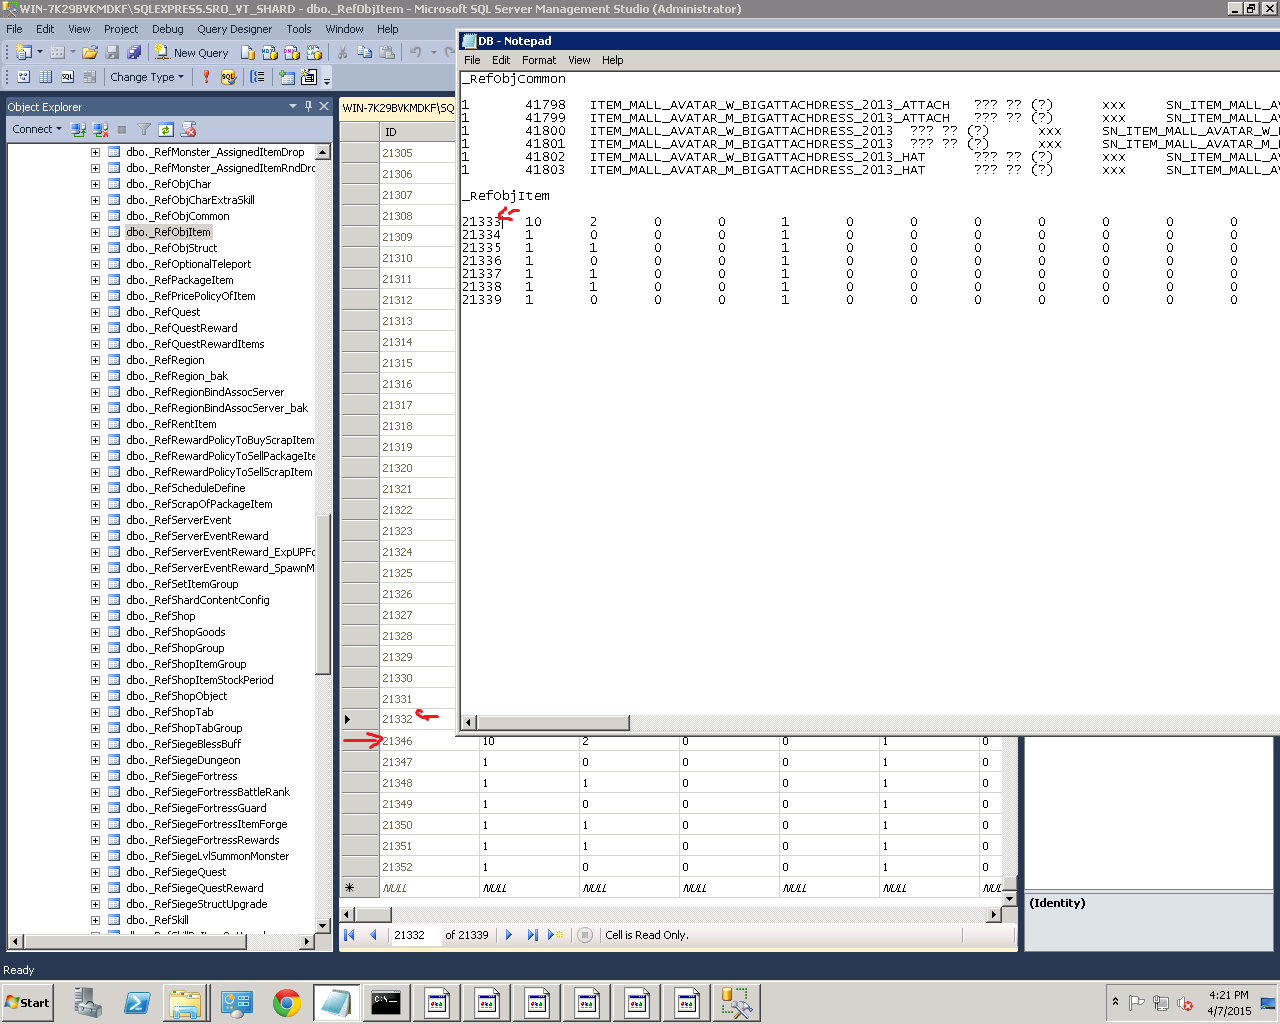Open the SSMS Debug menu

(167, 29)
